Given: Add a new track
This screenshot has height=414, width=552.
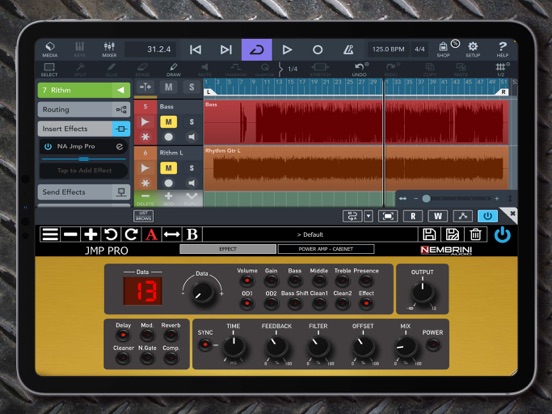Looking at the screenshot, I should tap(169, 199).
